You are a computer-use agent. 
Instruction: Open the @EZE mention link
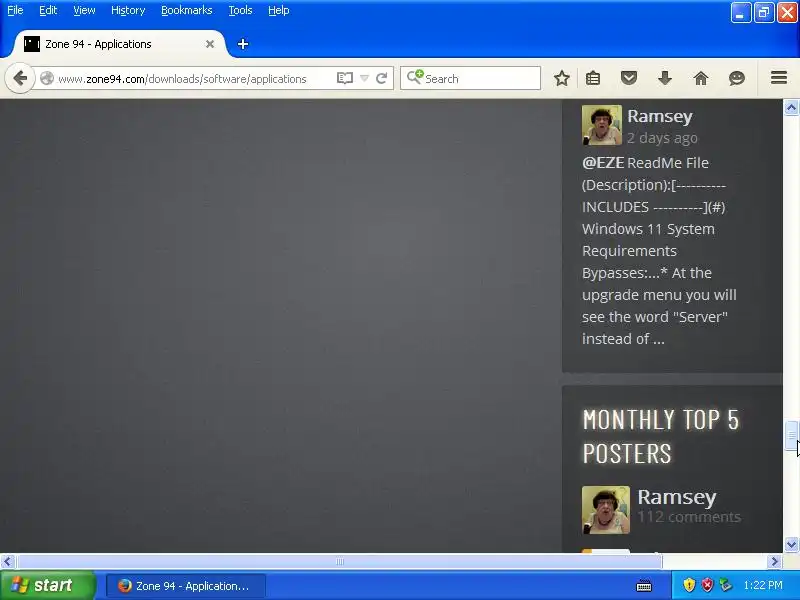point(603,163)
